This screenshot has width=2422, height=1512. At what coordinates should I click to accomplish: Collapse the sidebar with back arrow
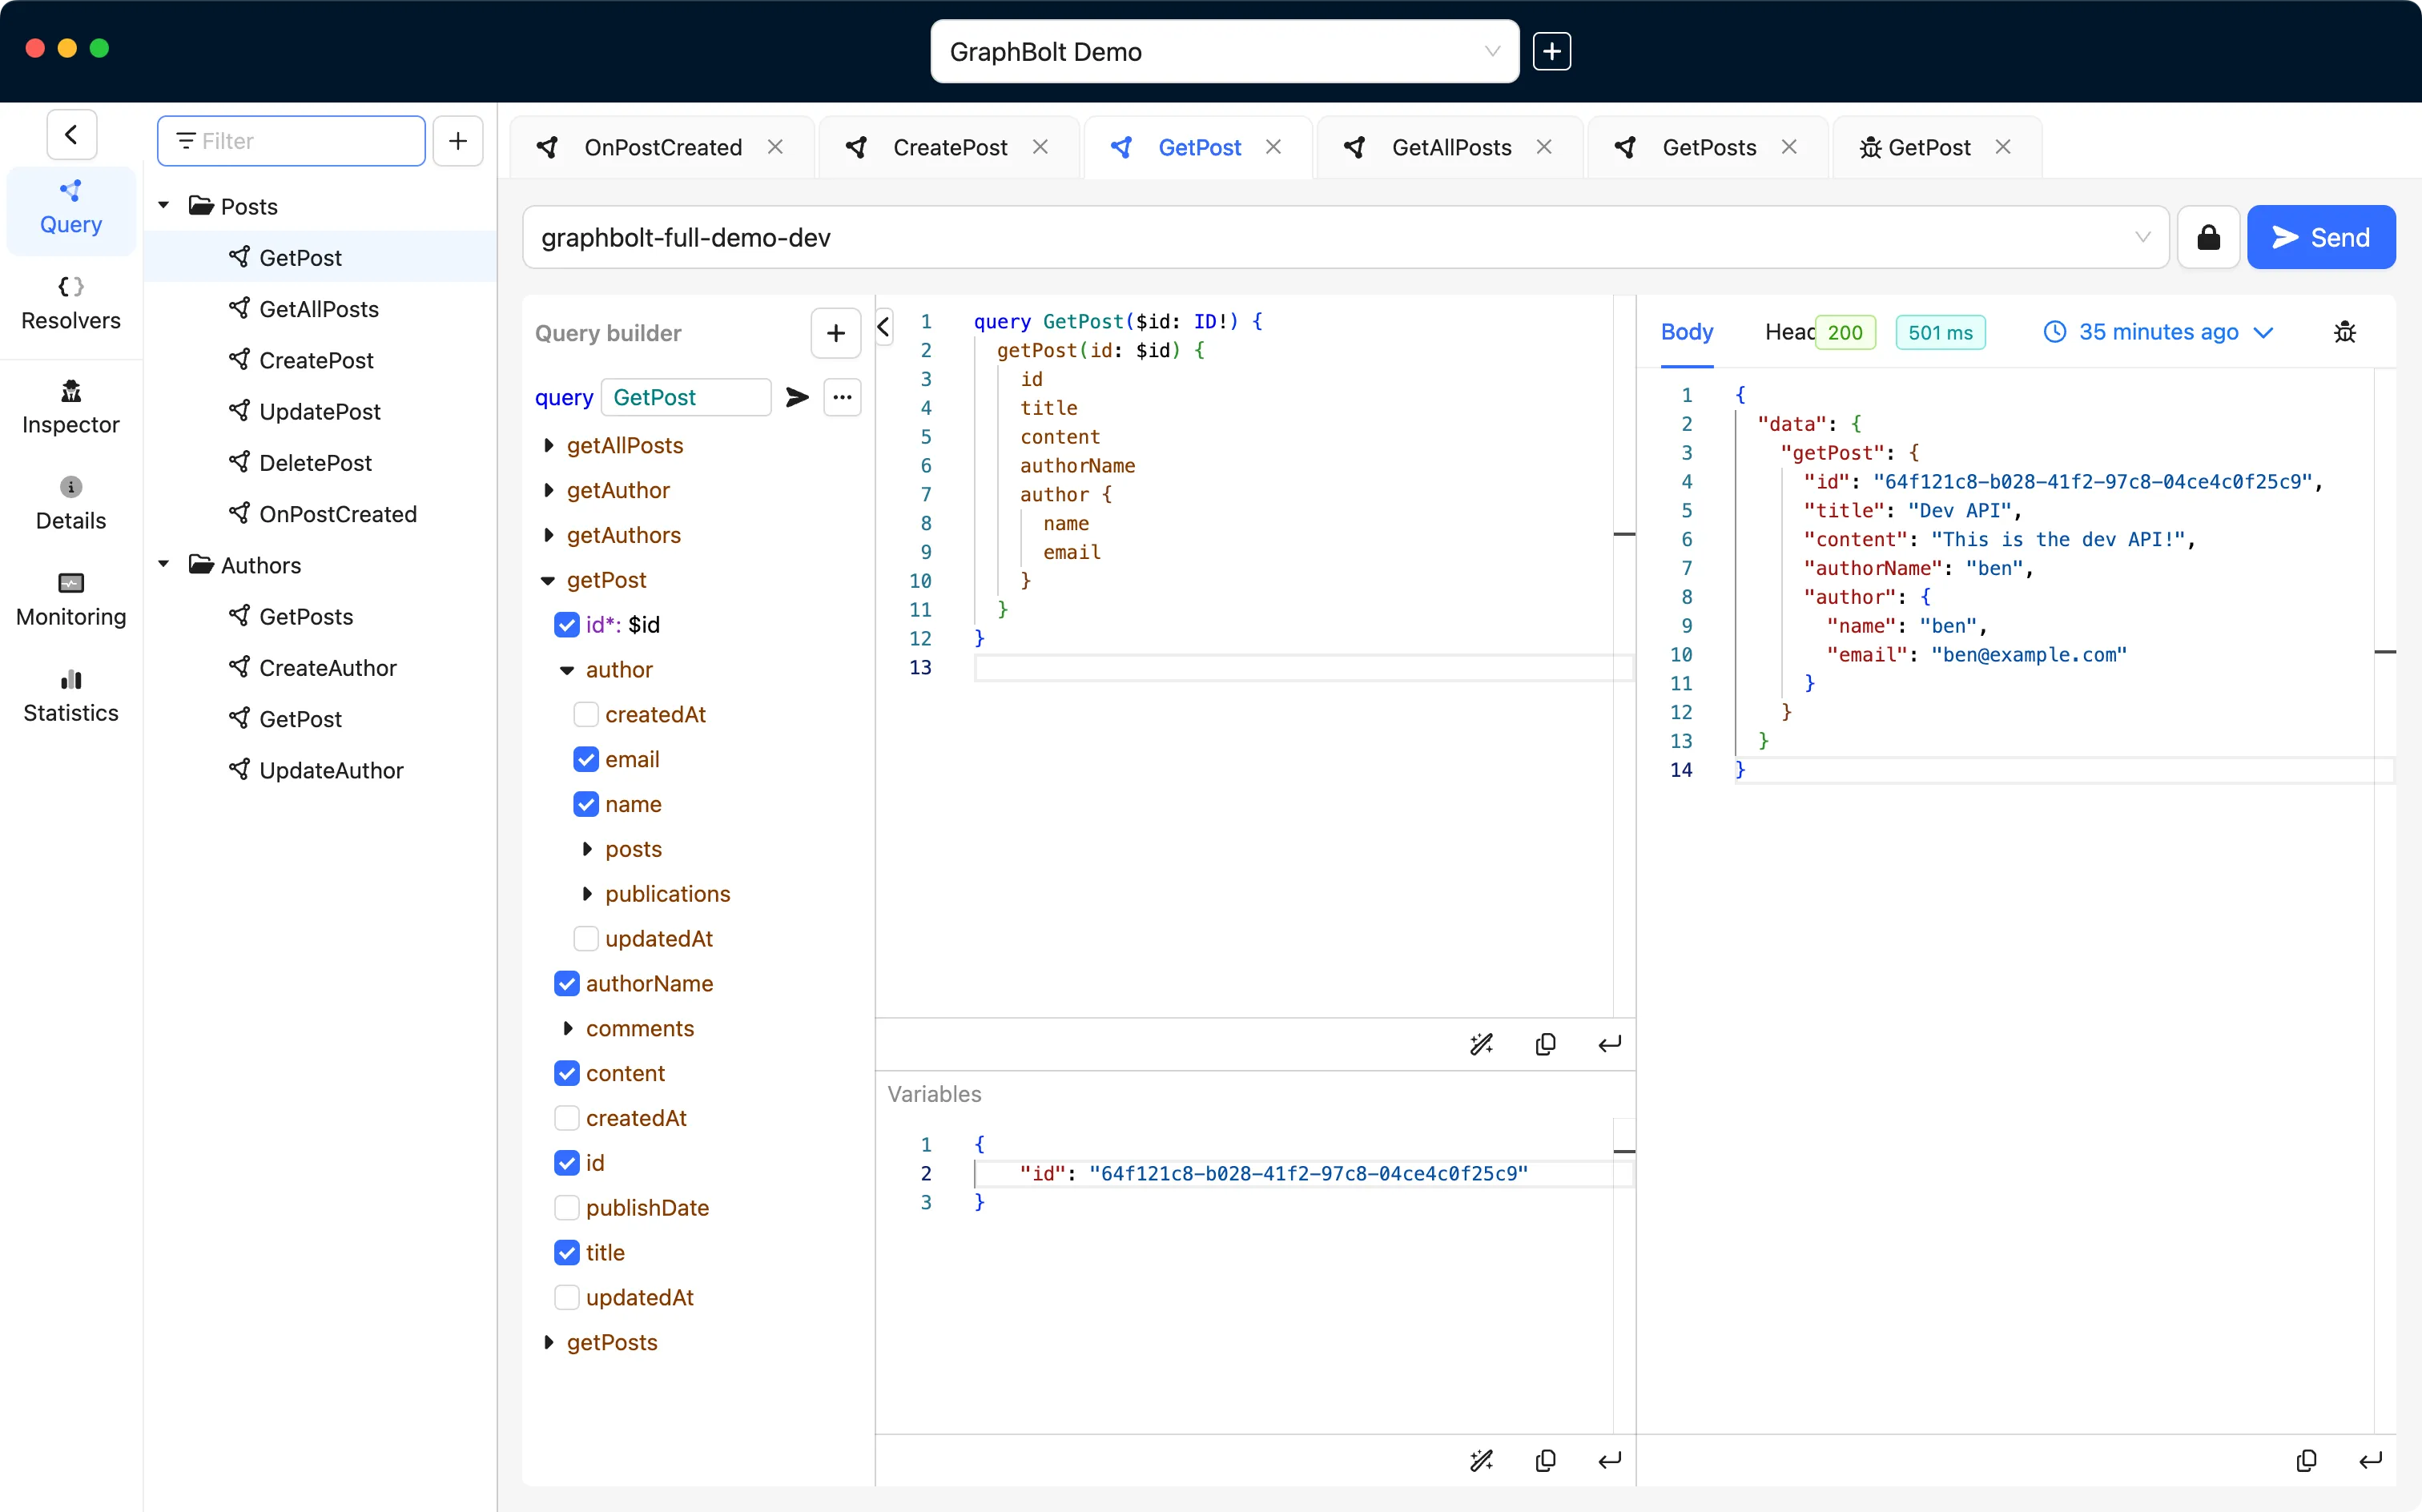click(71, 134)
